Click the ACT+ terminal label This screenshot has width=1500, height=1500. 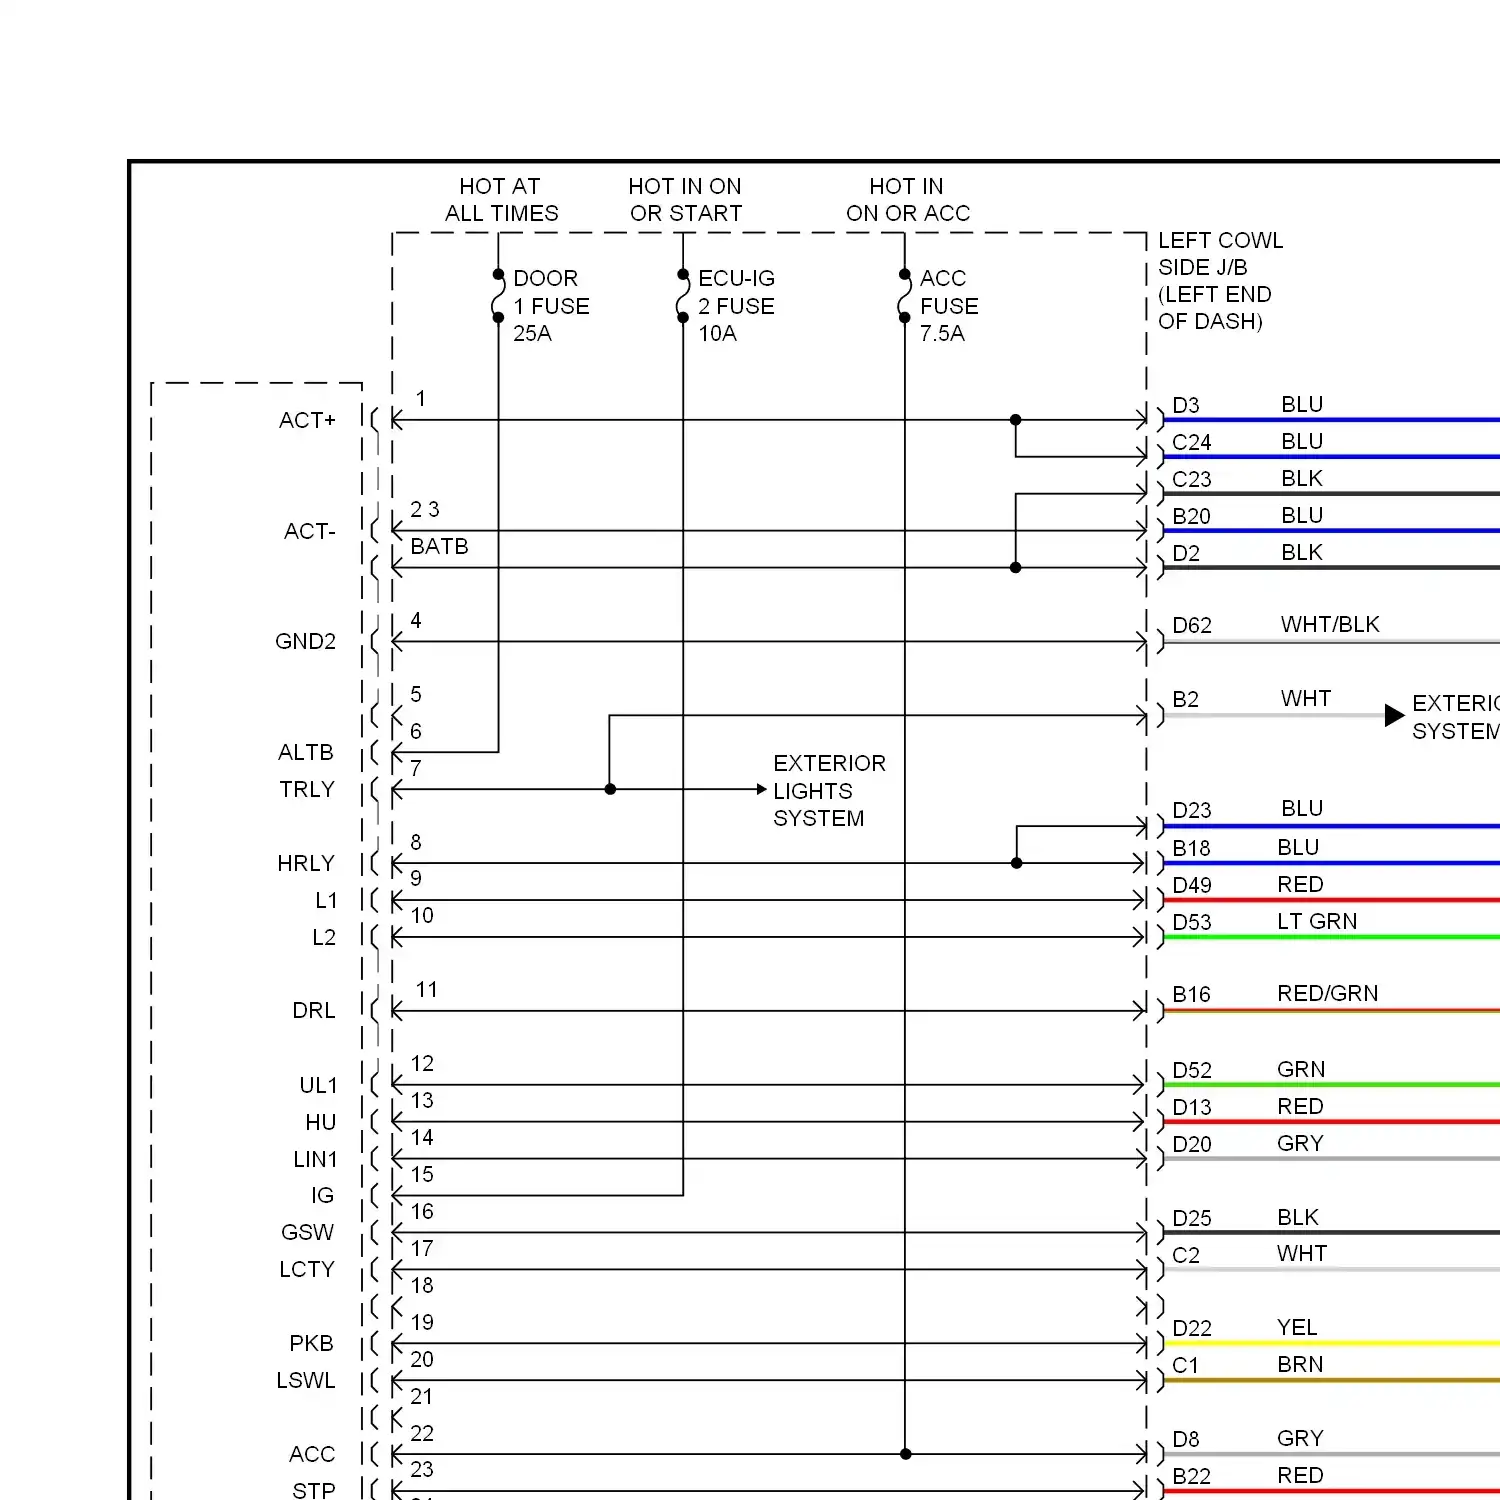307,420
